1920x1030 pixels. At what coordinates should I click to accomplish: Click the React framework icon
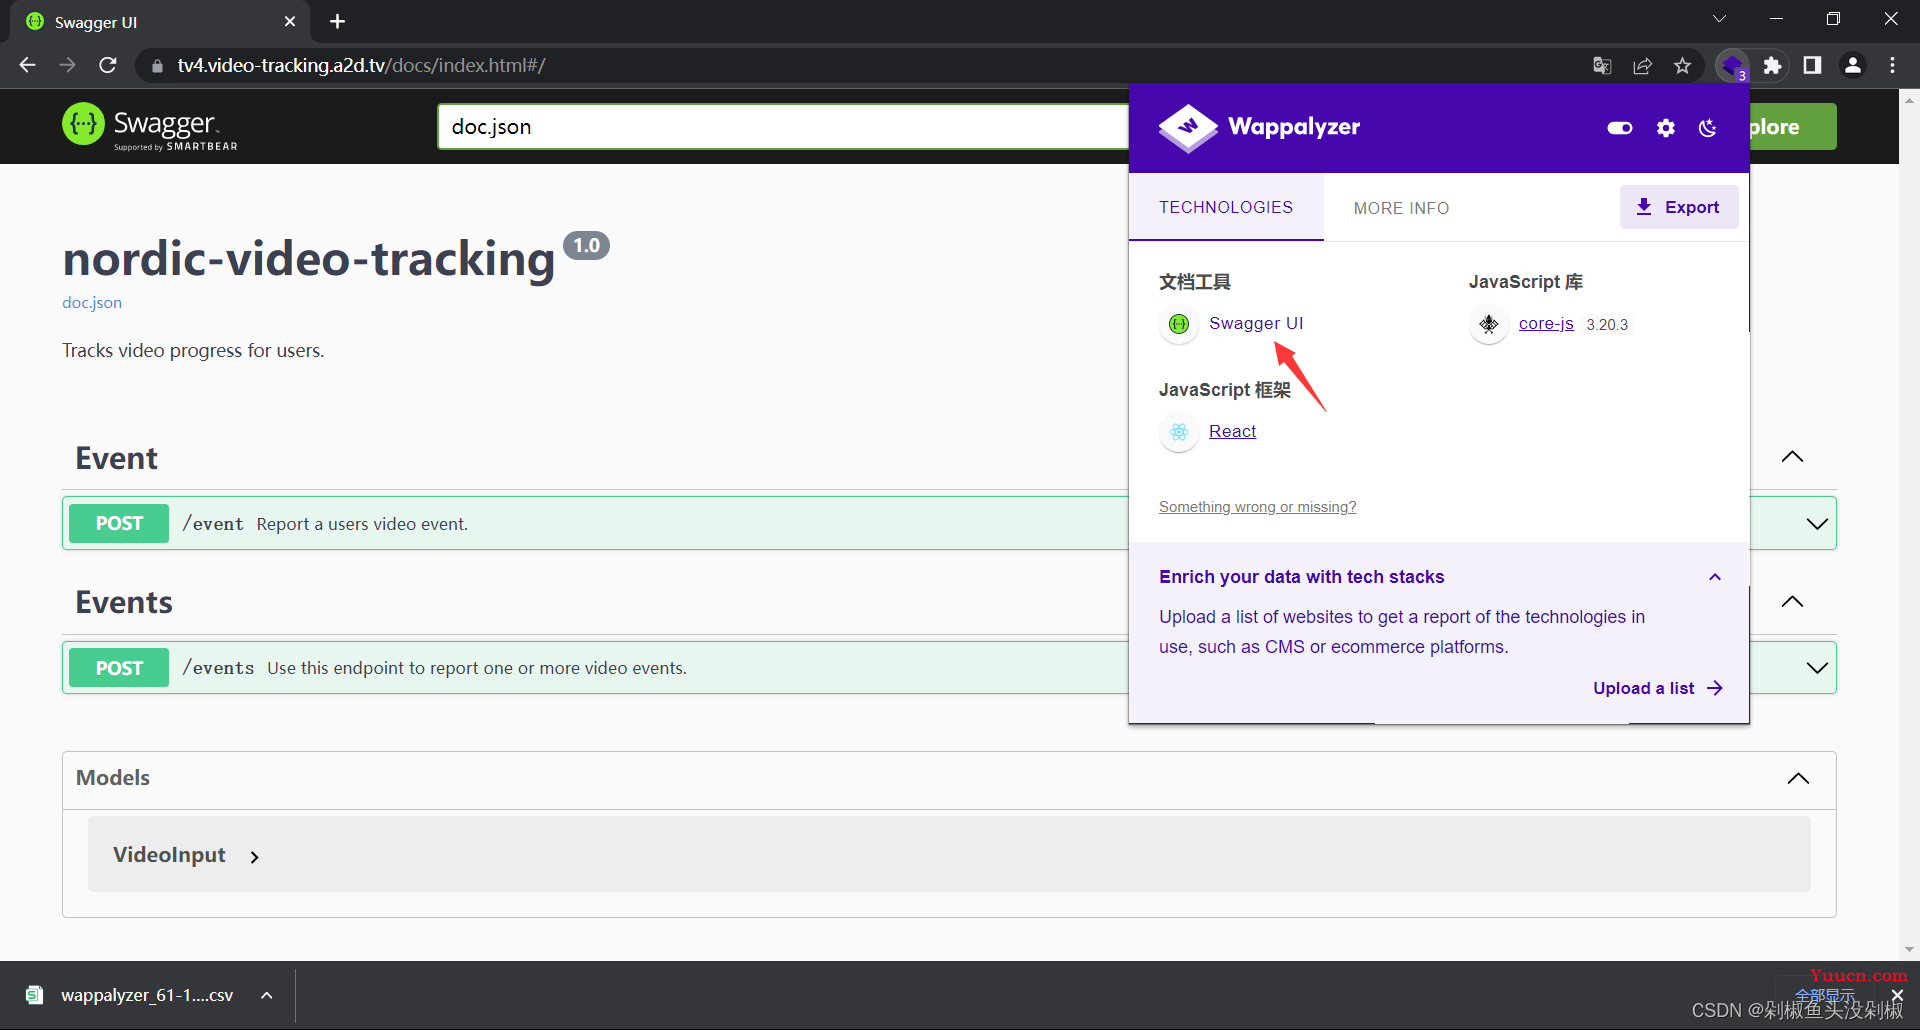[1179, 432]
